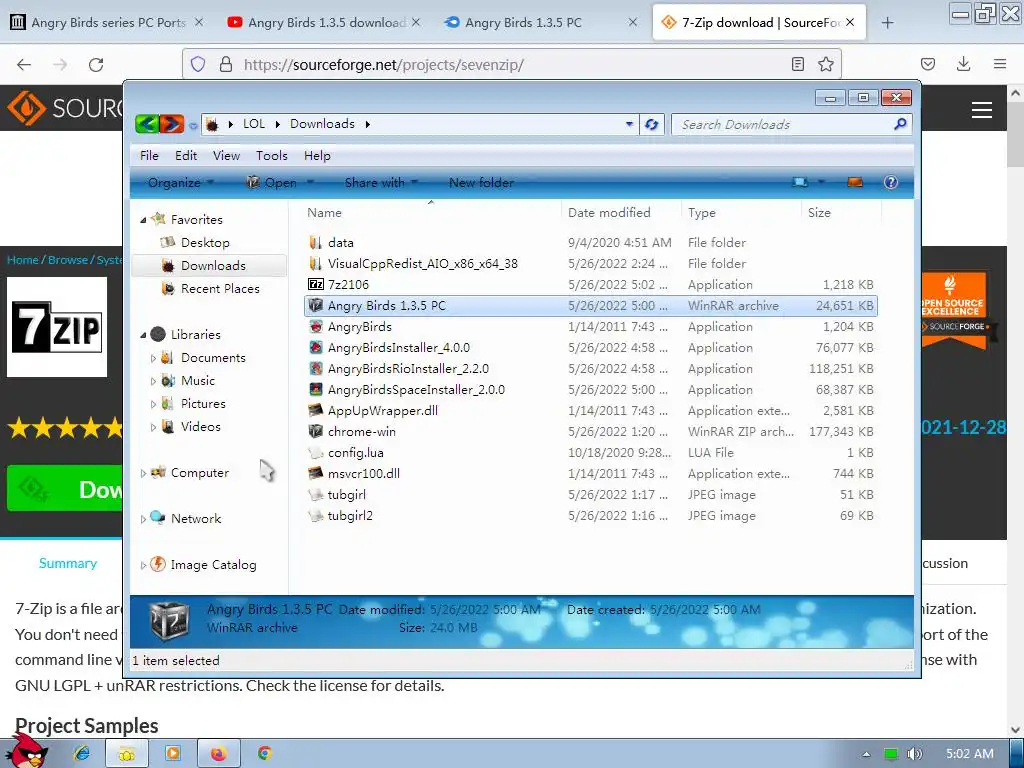The width and height of the screenshot is (1024, 768).
Task: Open the File menu
Action: click(x=149, y=155)
